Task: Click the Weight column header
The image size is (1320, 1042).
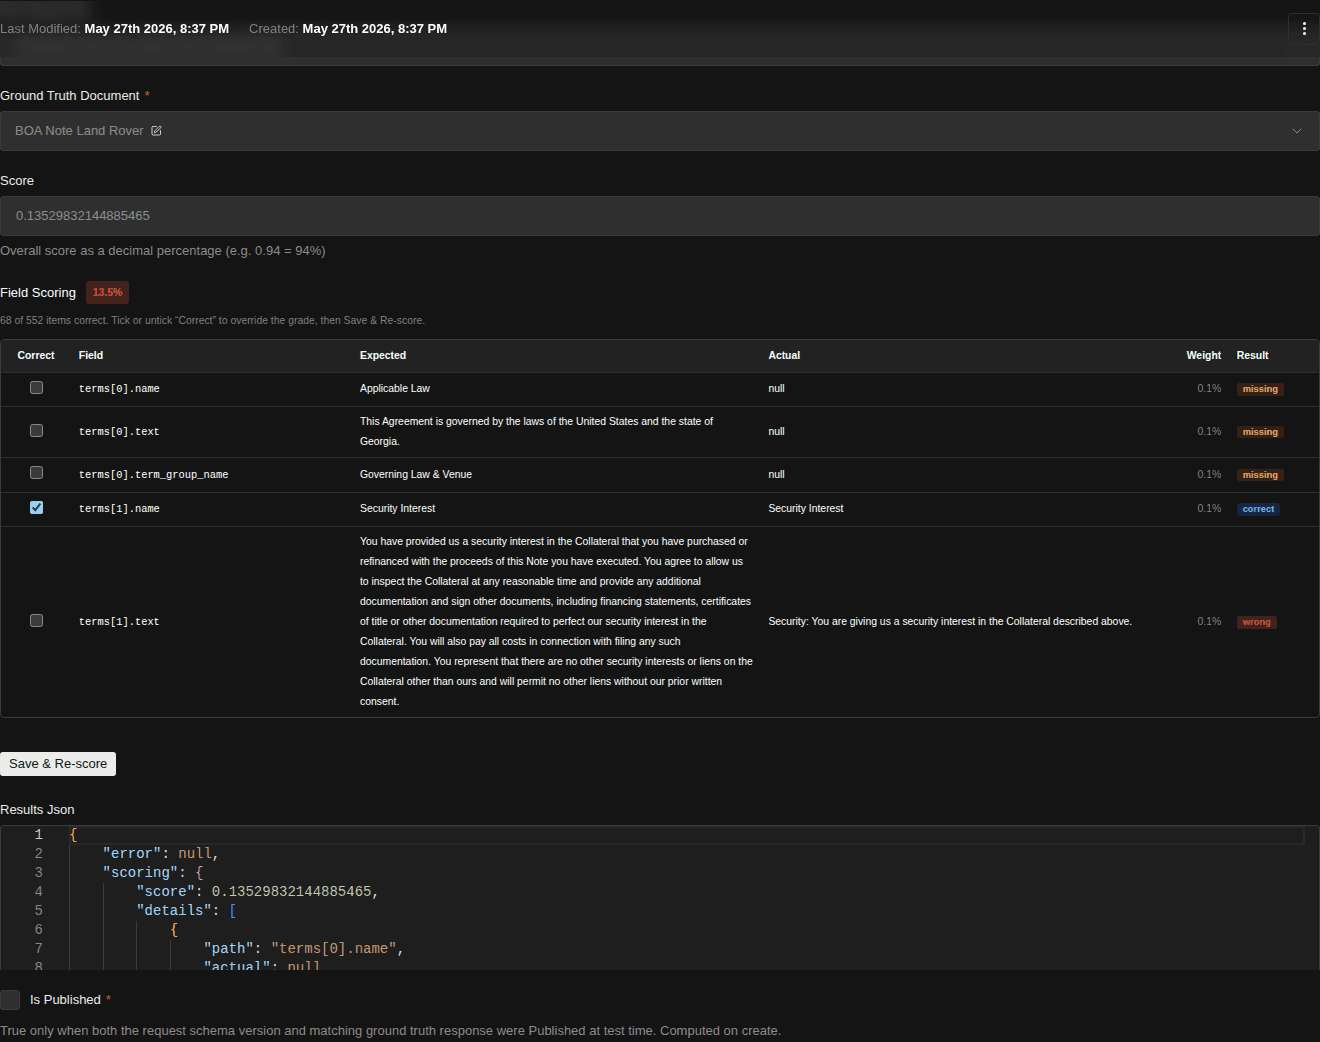Action: (x=1203, y=355)
